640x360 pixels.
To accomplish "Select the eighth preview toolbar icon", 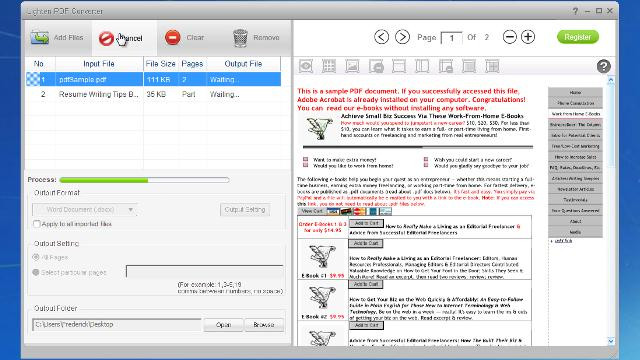I will (469, 66).
